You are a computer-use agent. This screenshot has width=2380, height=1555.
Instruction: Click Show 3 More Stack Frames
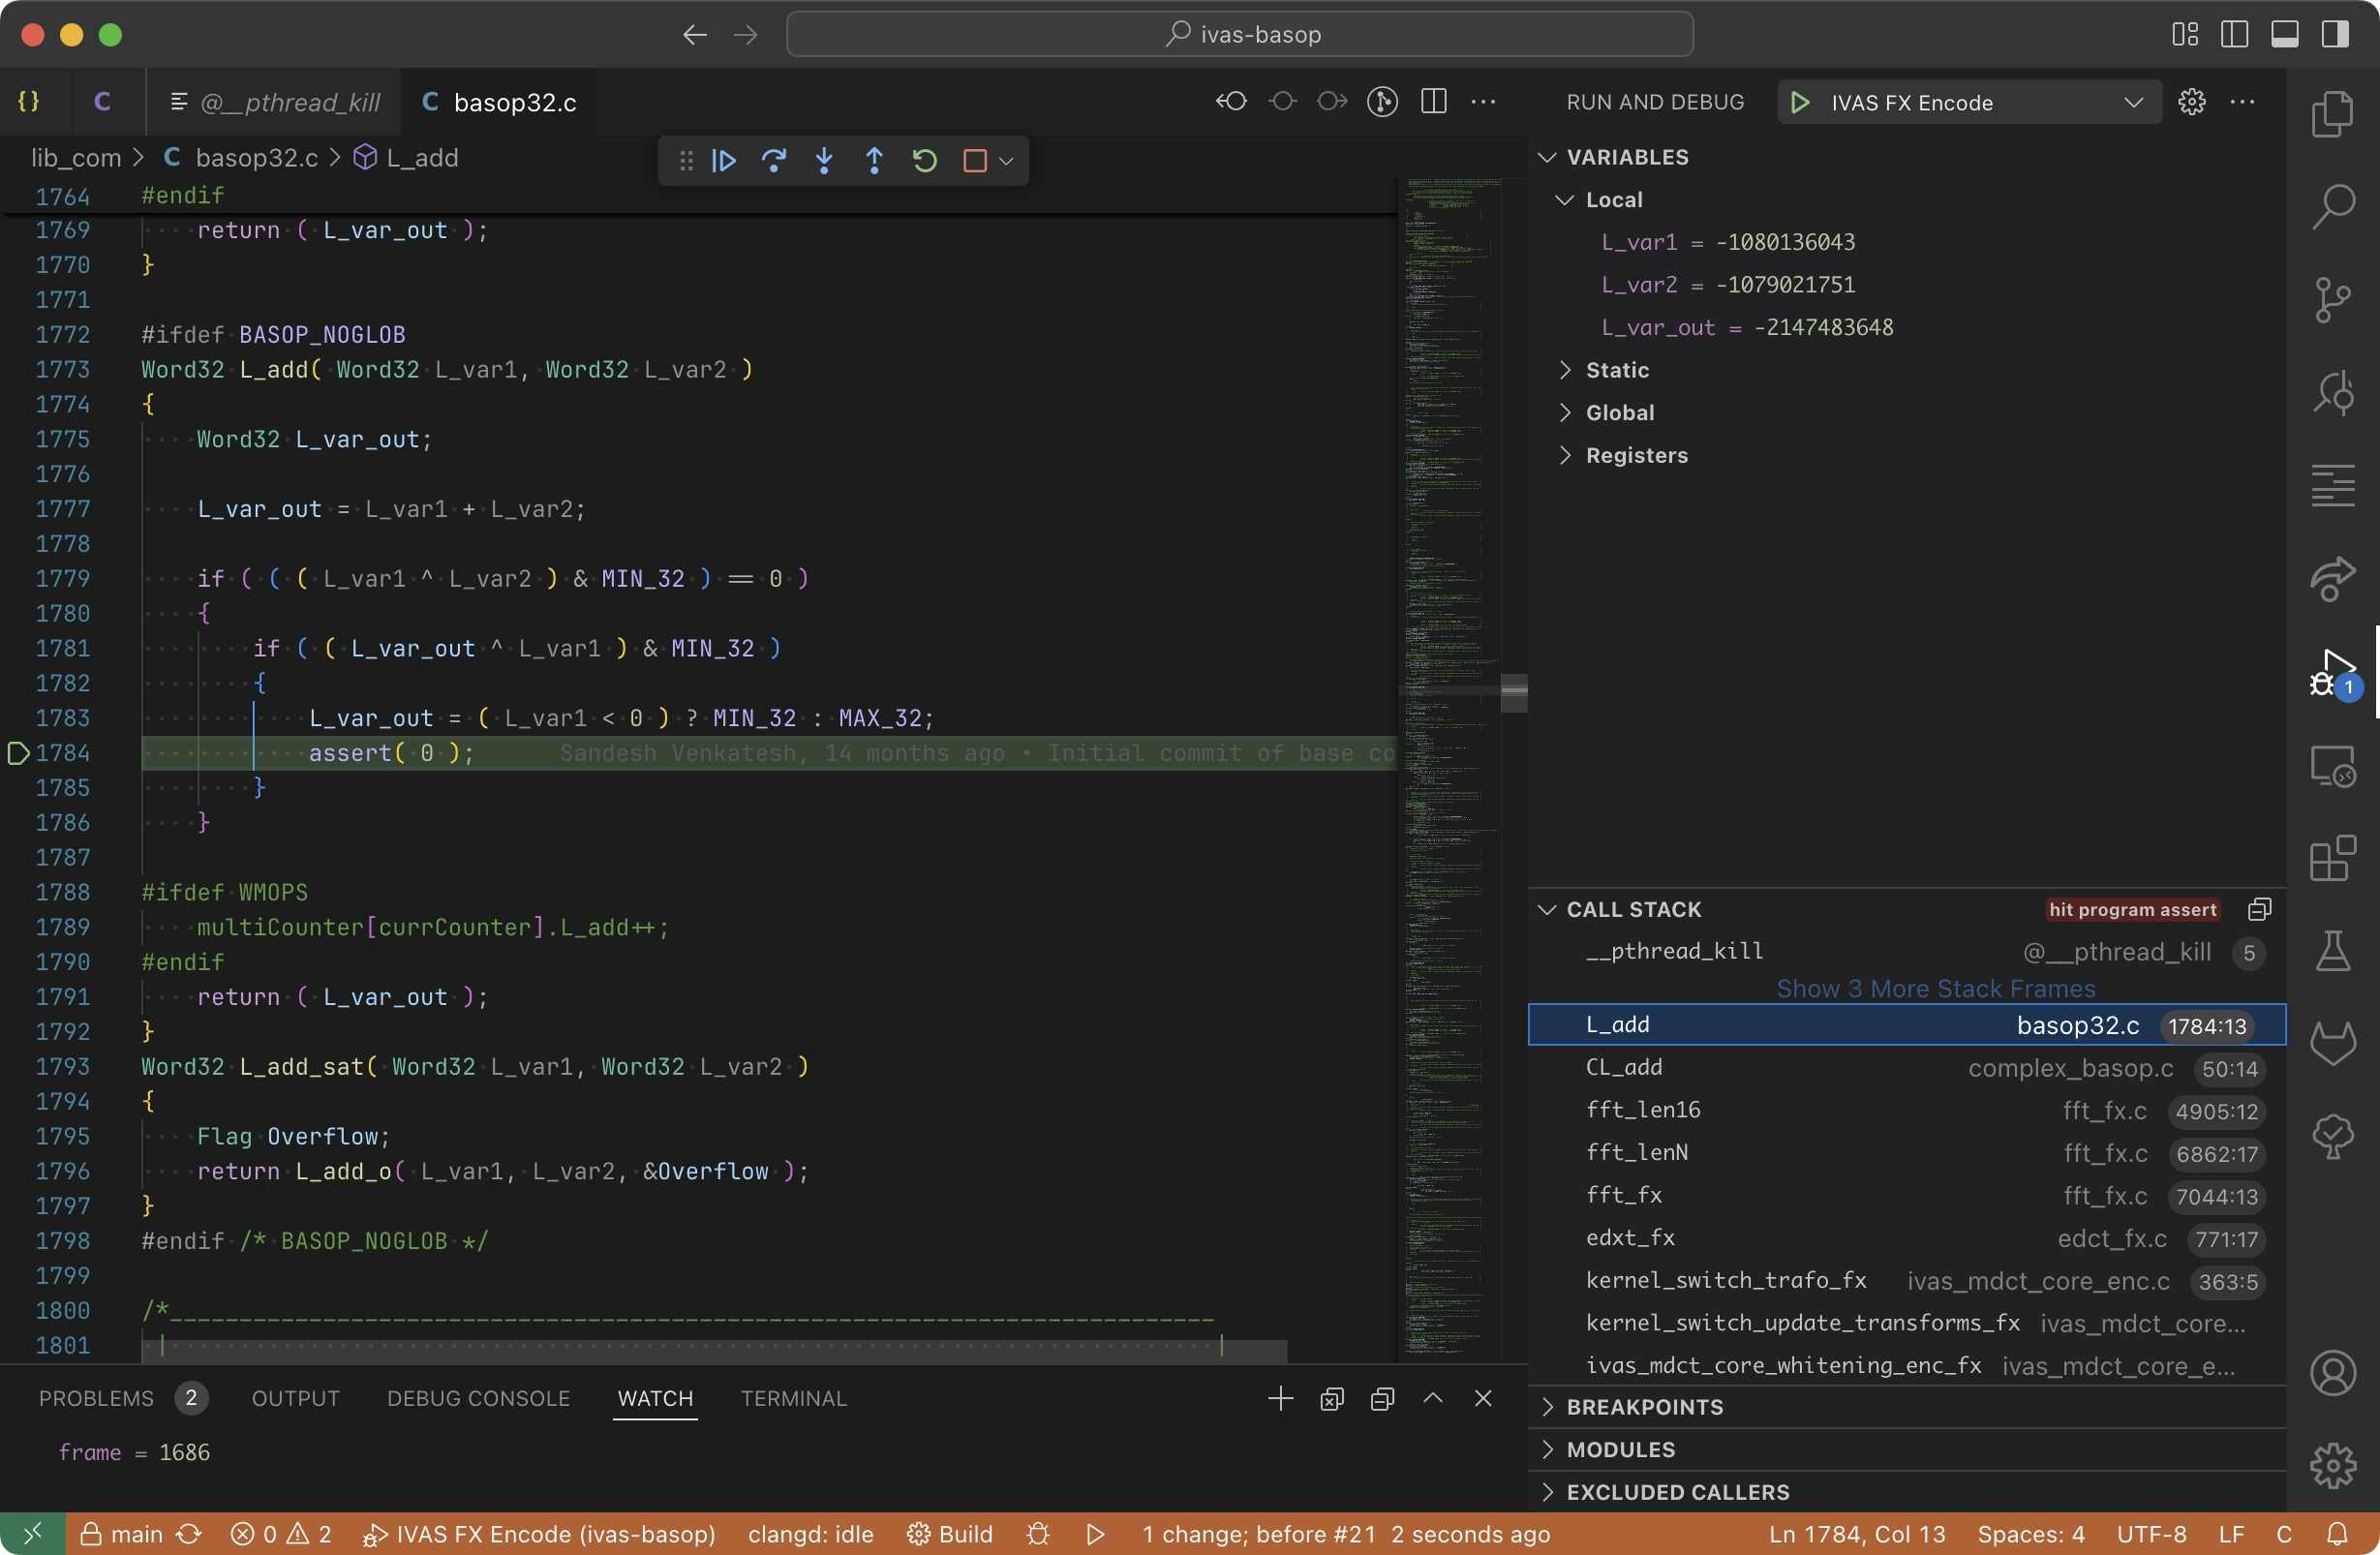coord(1935,988)
